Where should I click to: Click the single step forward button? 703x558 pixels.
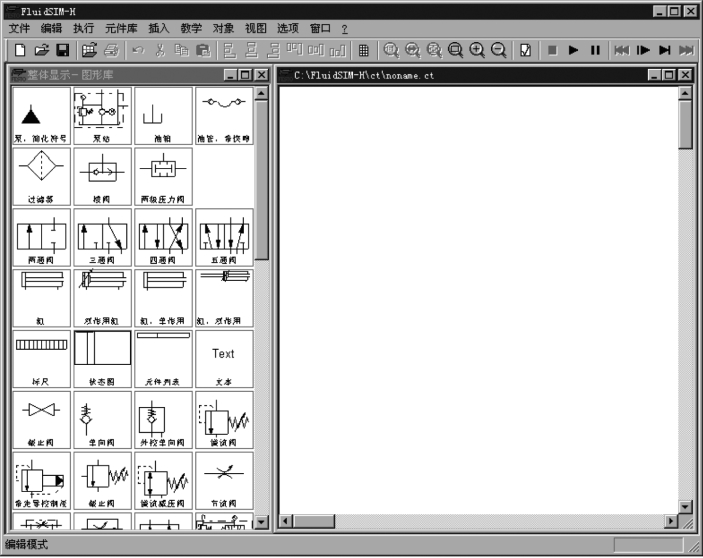[x=643, y=50]
